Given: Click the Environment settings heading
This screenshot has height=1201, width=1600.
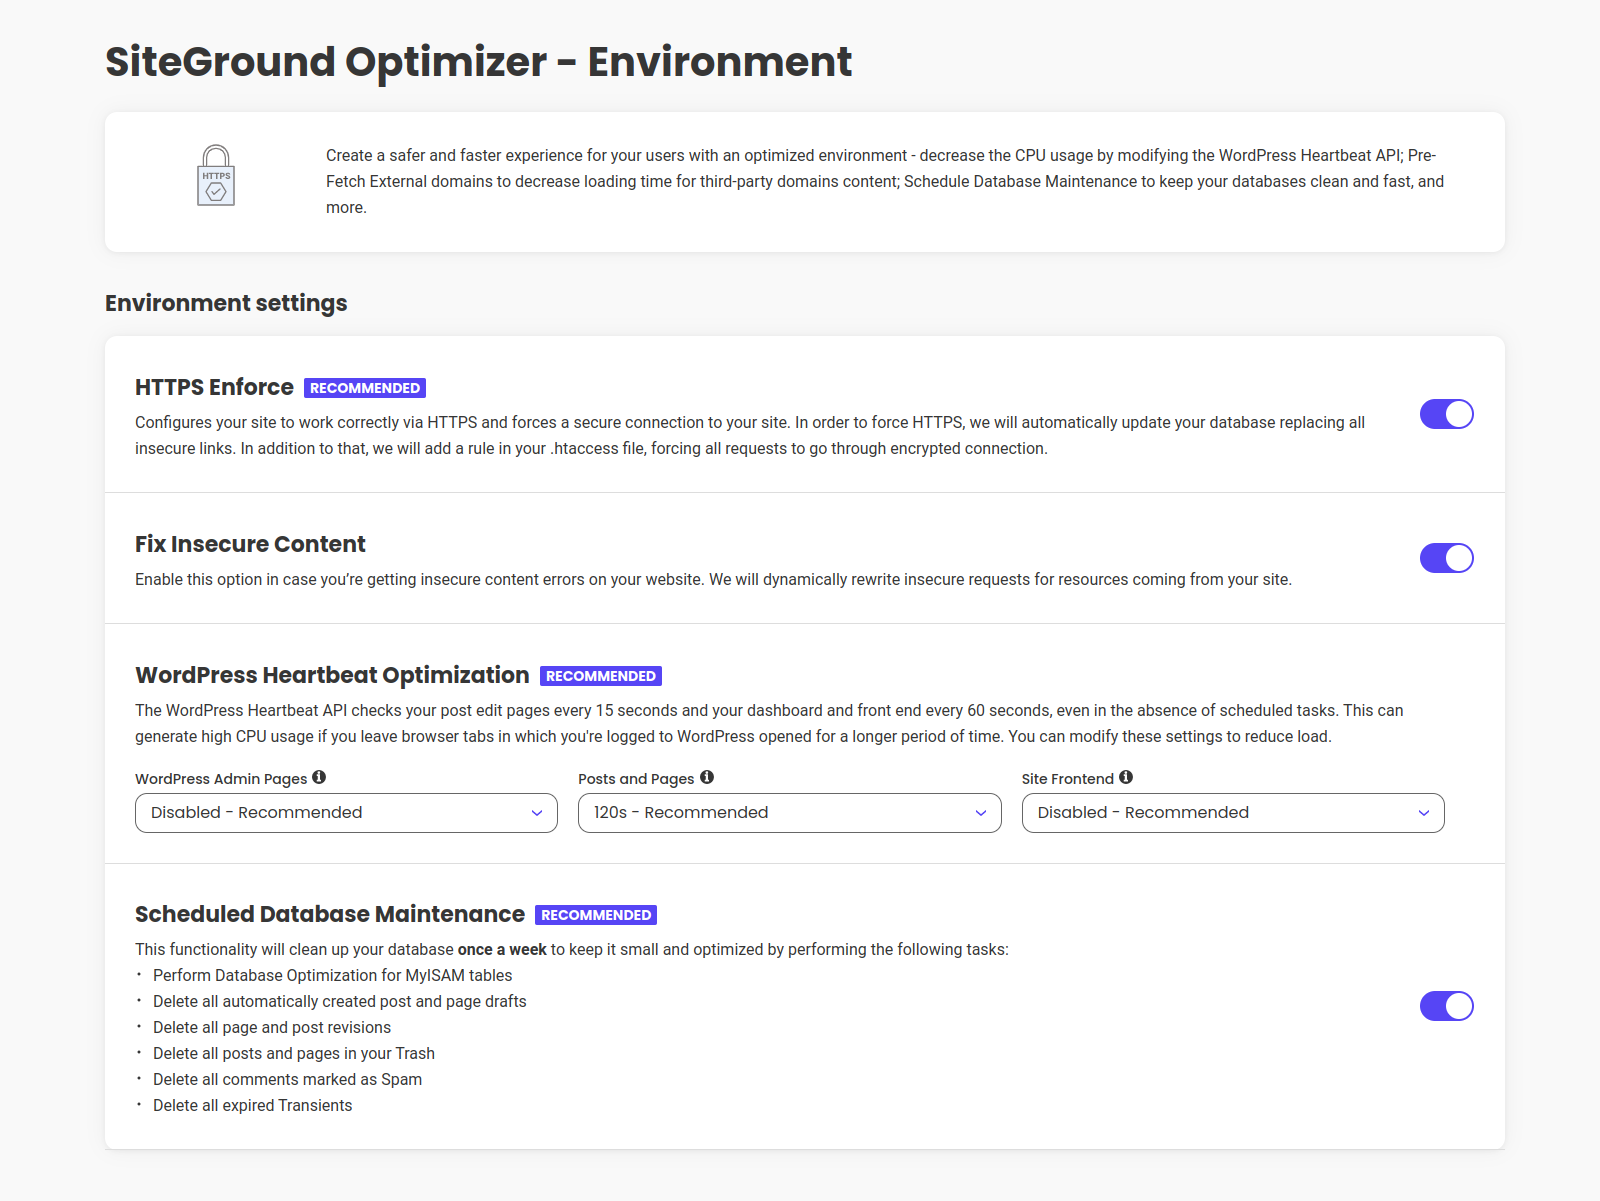Looking at the screenshot, I should [226, 303].
